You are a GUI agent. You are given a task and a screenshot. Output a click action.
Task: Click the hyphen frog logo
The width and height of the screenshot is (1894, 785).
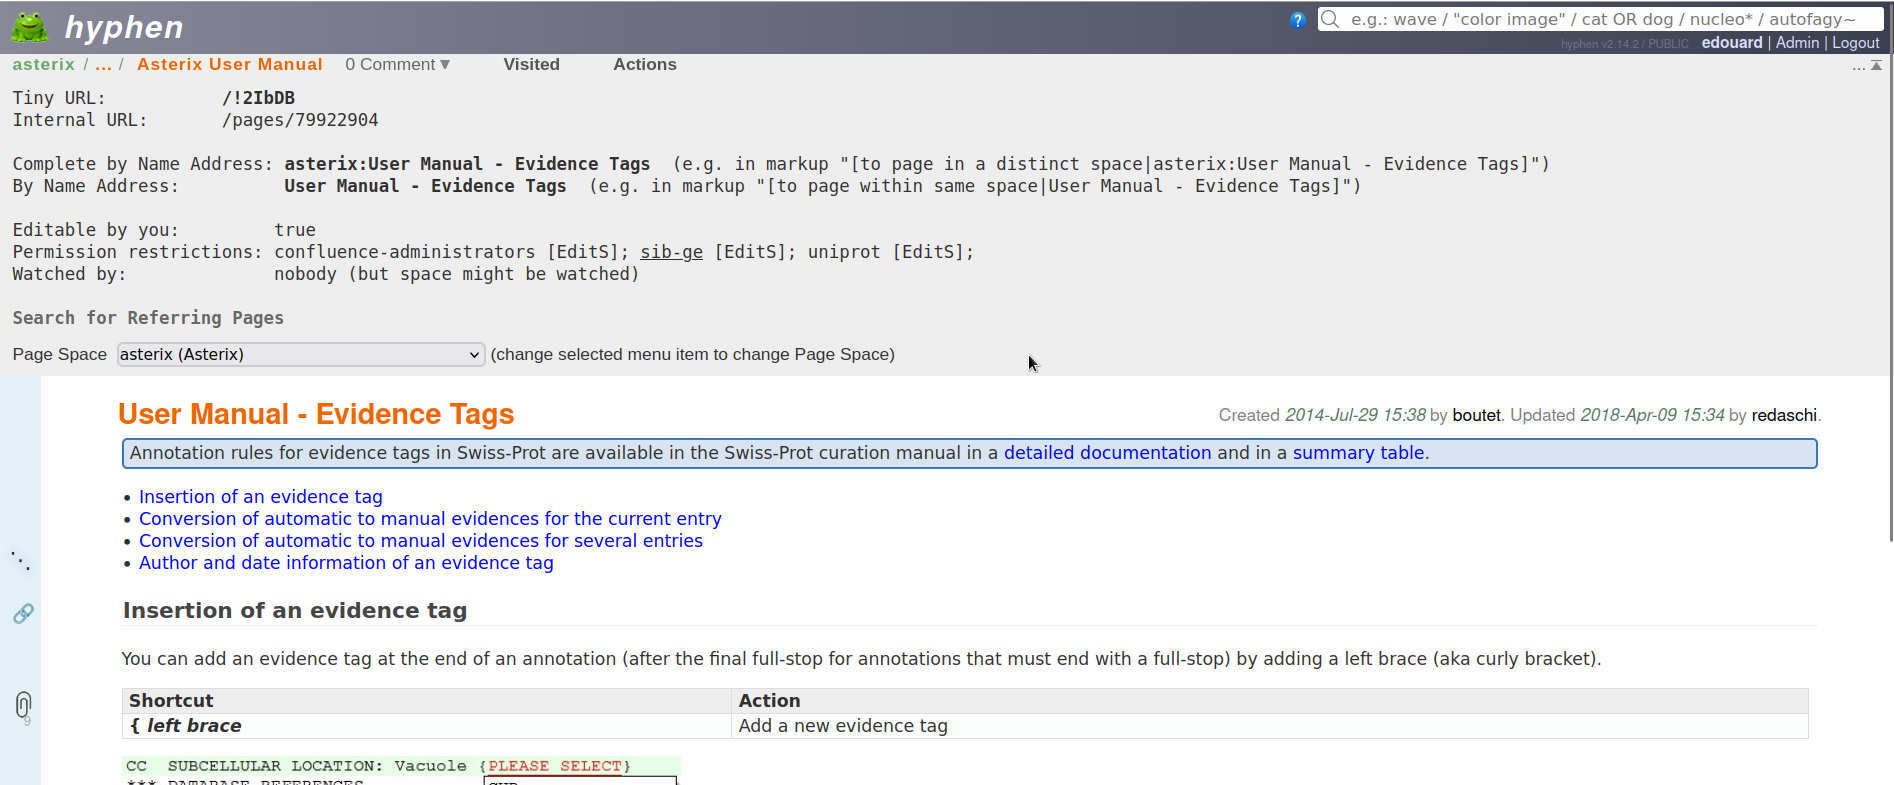(x=29, y=27)
